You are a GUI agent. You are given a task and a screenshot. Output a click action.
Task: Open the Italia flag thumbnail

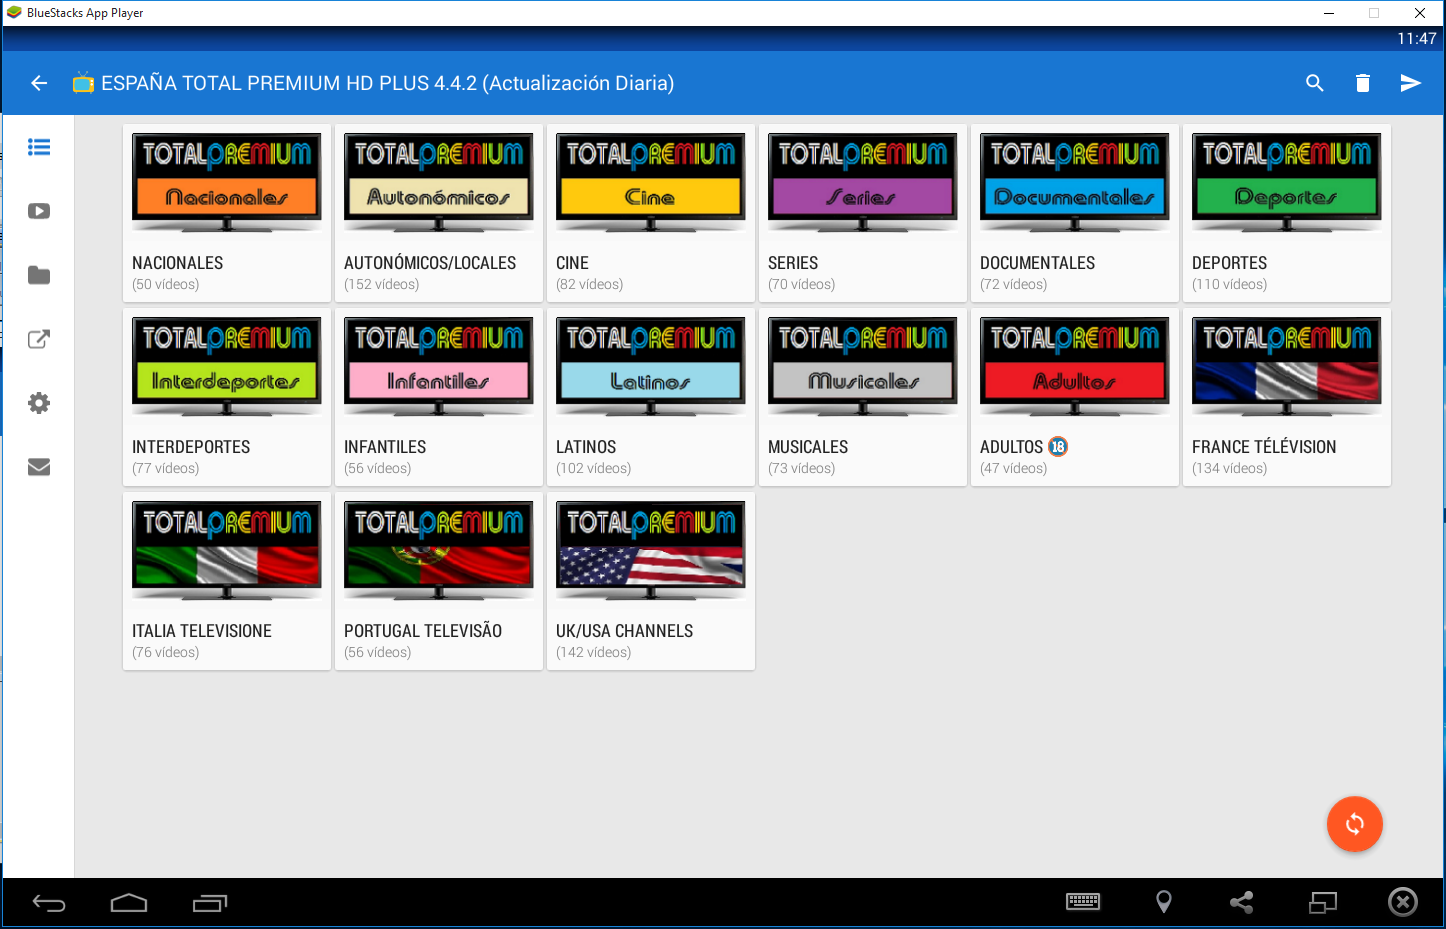click(x=227, y=551)
